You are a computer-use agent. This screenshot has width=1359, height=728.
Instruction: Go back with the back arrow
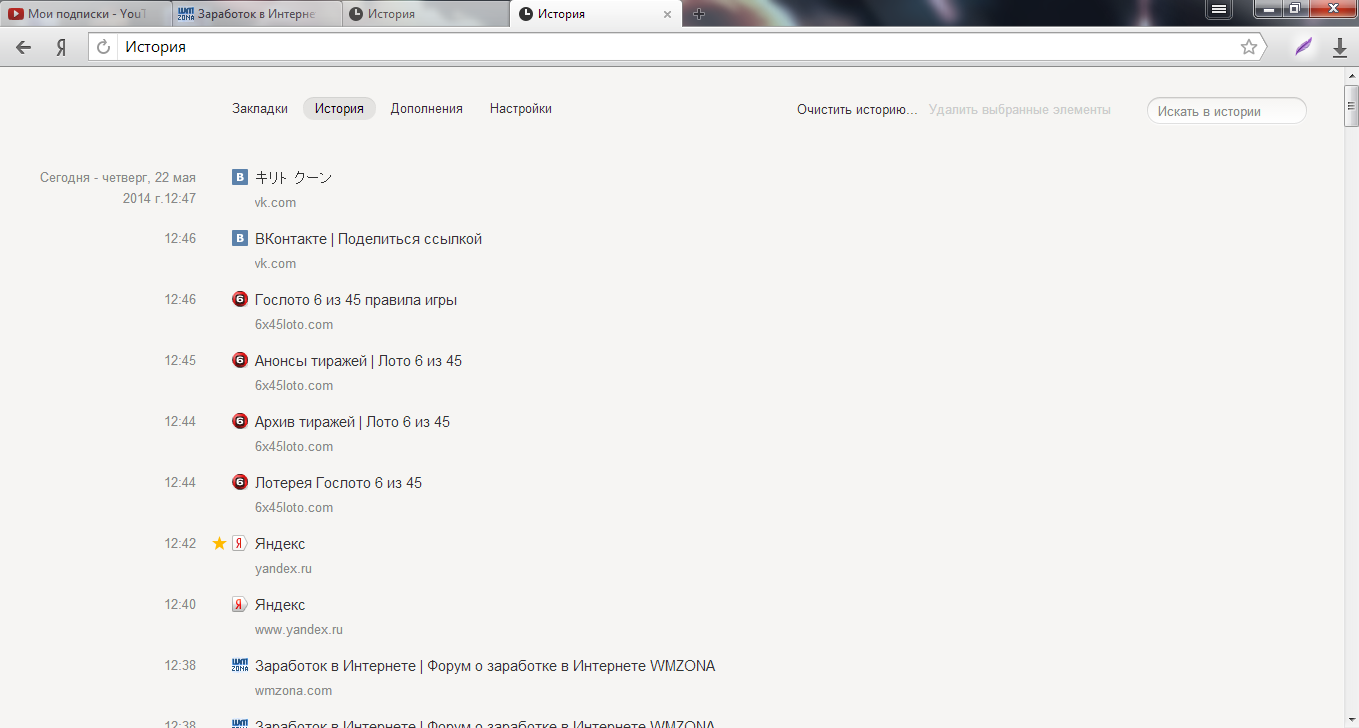(24, 47)
